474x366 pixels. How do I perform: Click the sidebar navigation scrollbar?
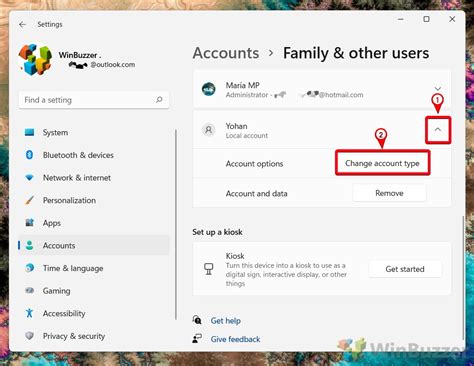click(176, 225)
